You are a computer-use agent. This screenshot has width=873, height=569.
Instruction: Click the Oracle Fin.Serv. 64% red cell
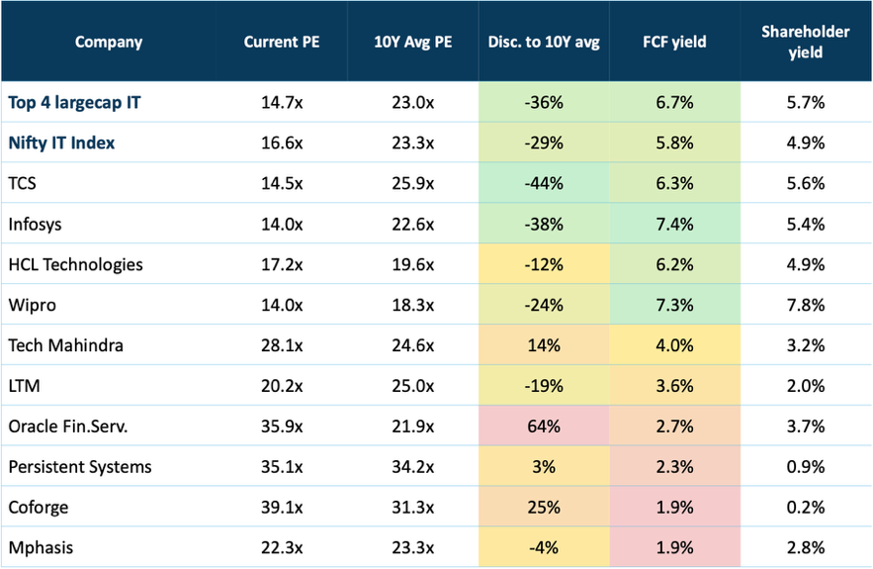pos(543,426)
